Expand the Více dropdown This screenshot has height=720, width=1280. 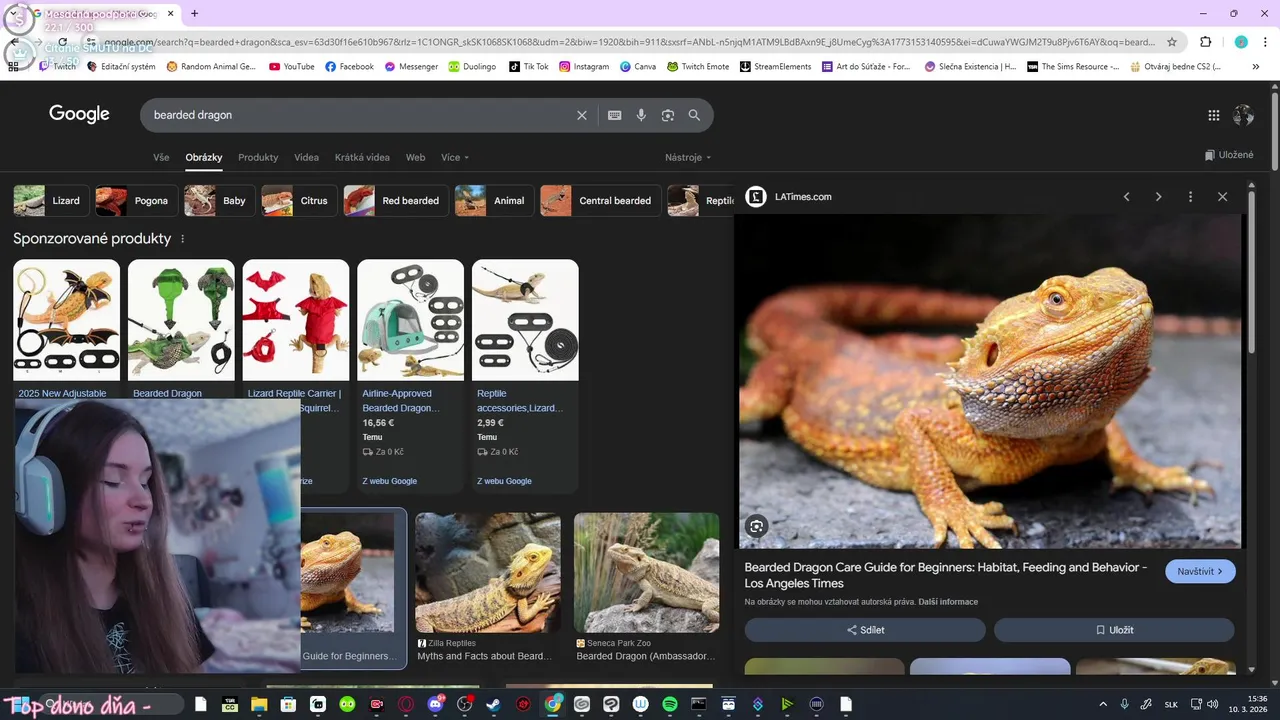455,158
